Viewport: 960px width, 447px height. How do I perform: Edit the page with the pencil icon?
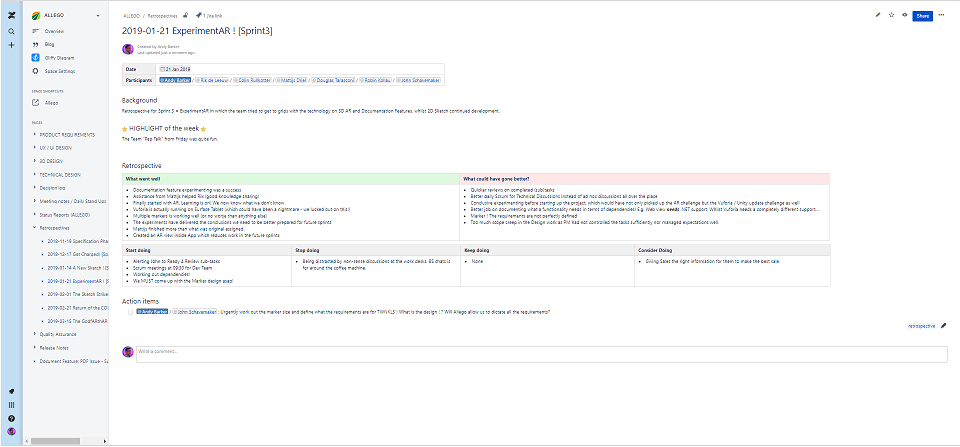[878, 15]
